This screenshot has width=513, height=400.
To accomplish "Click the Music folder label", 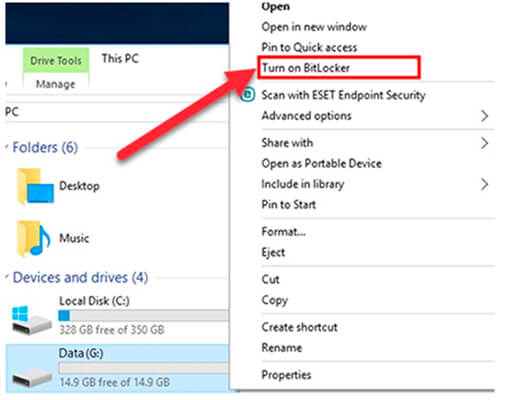I will (74, 238).
